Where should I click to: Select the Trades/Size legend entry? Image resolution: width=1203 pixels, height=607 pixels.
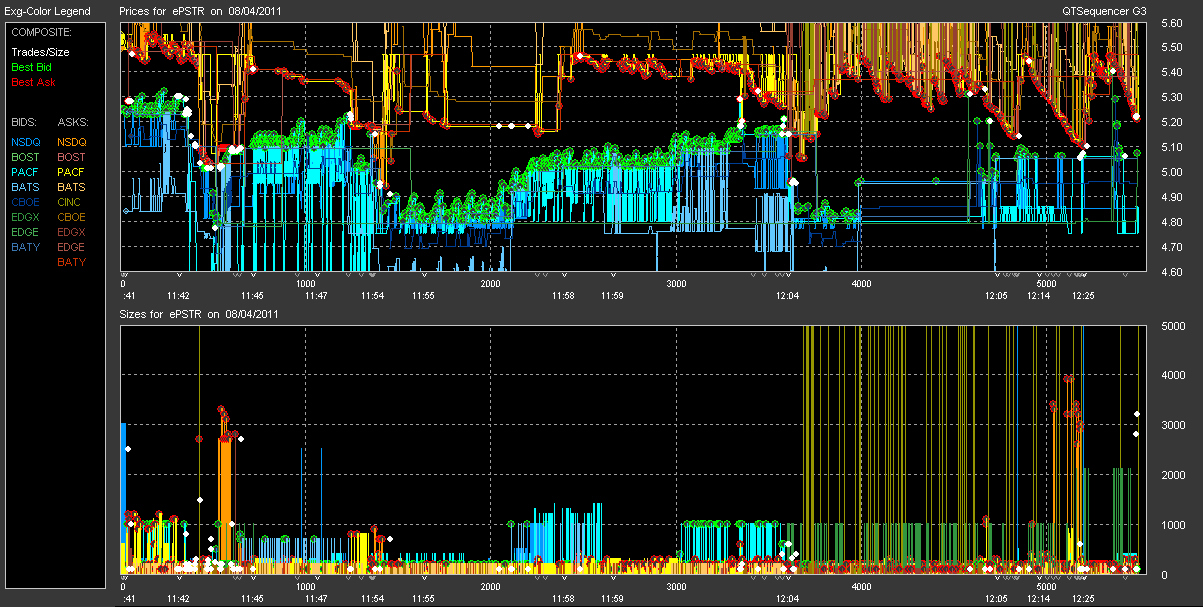(x=41, y=52)
